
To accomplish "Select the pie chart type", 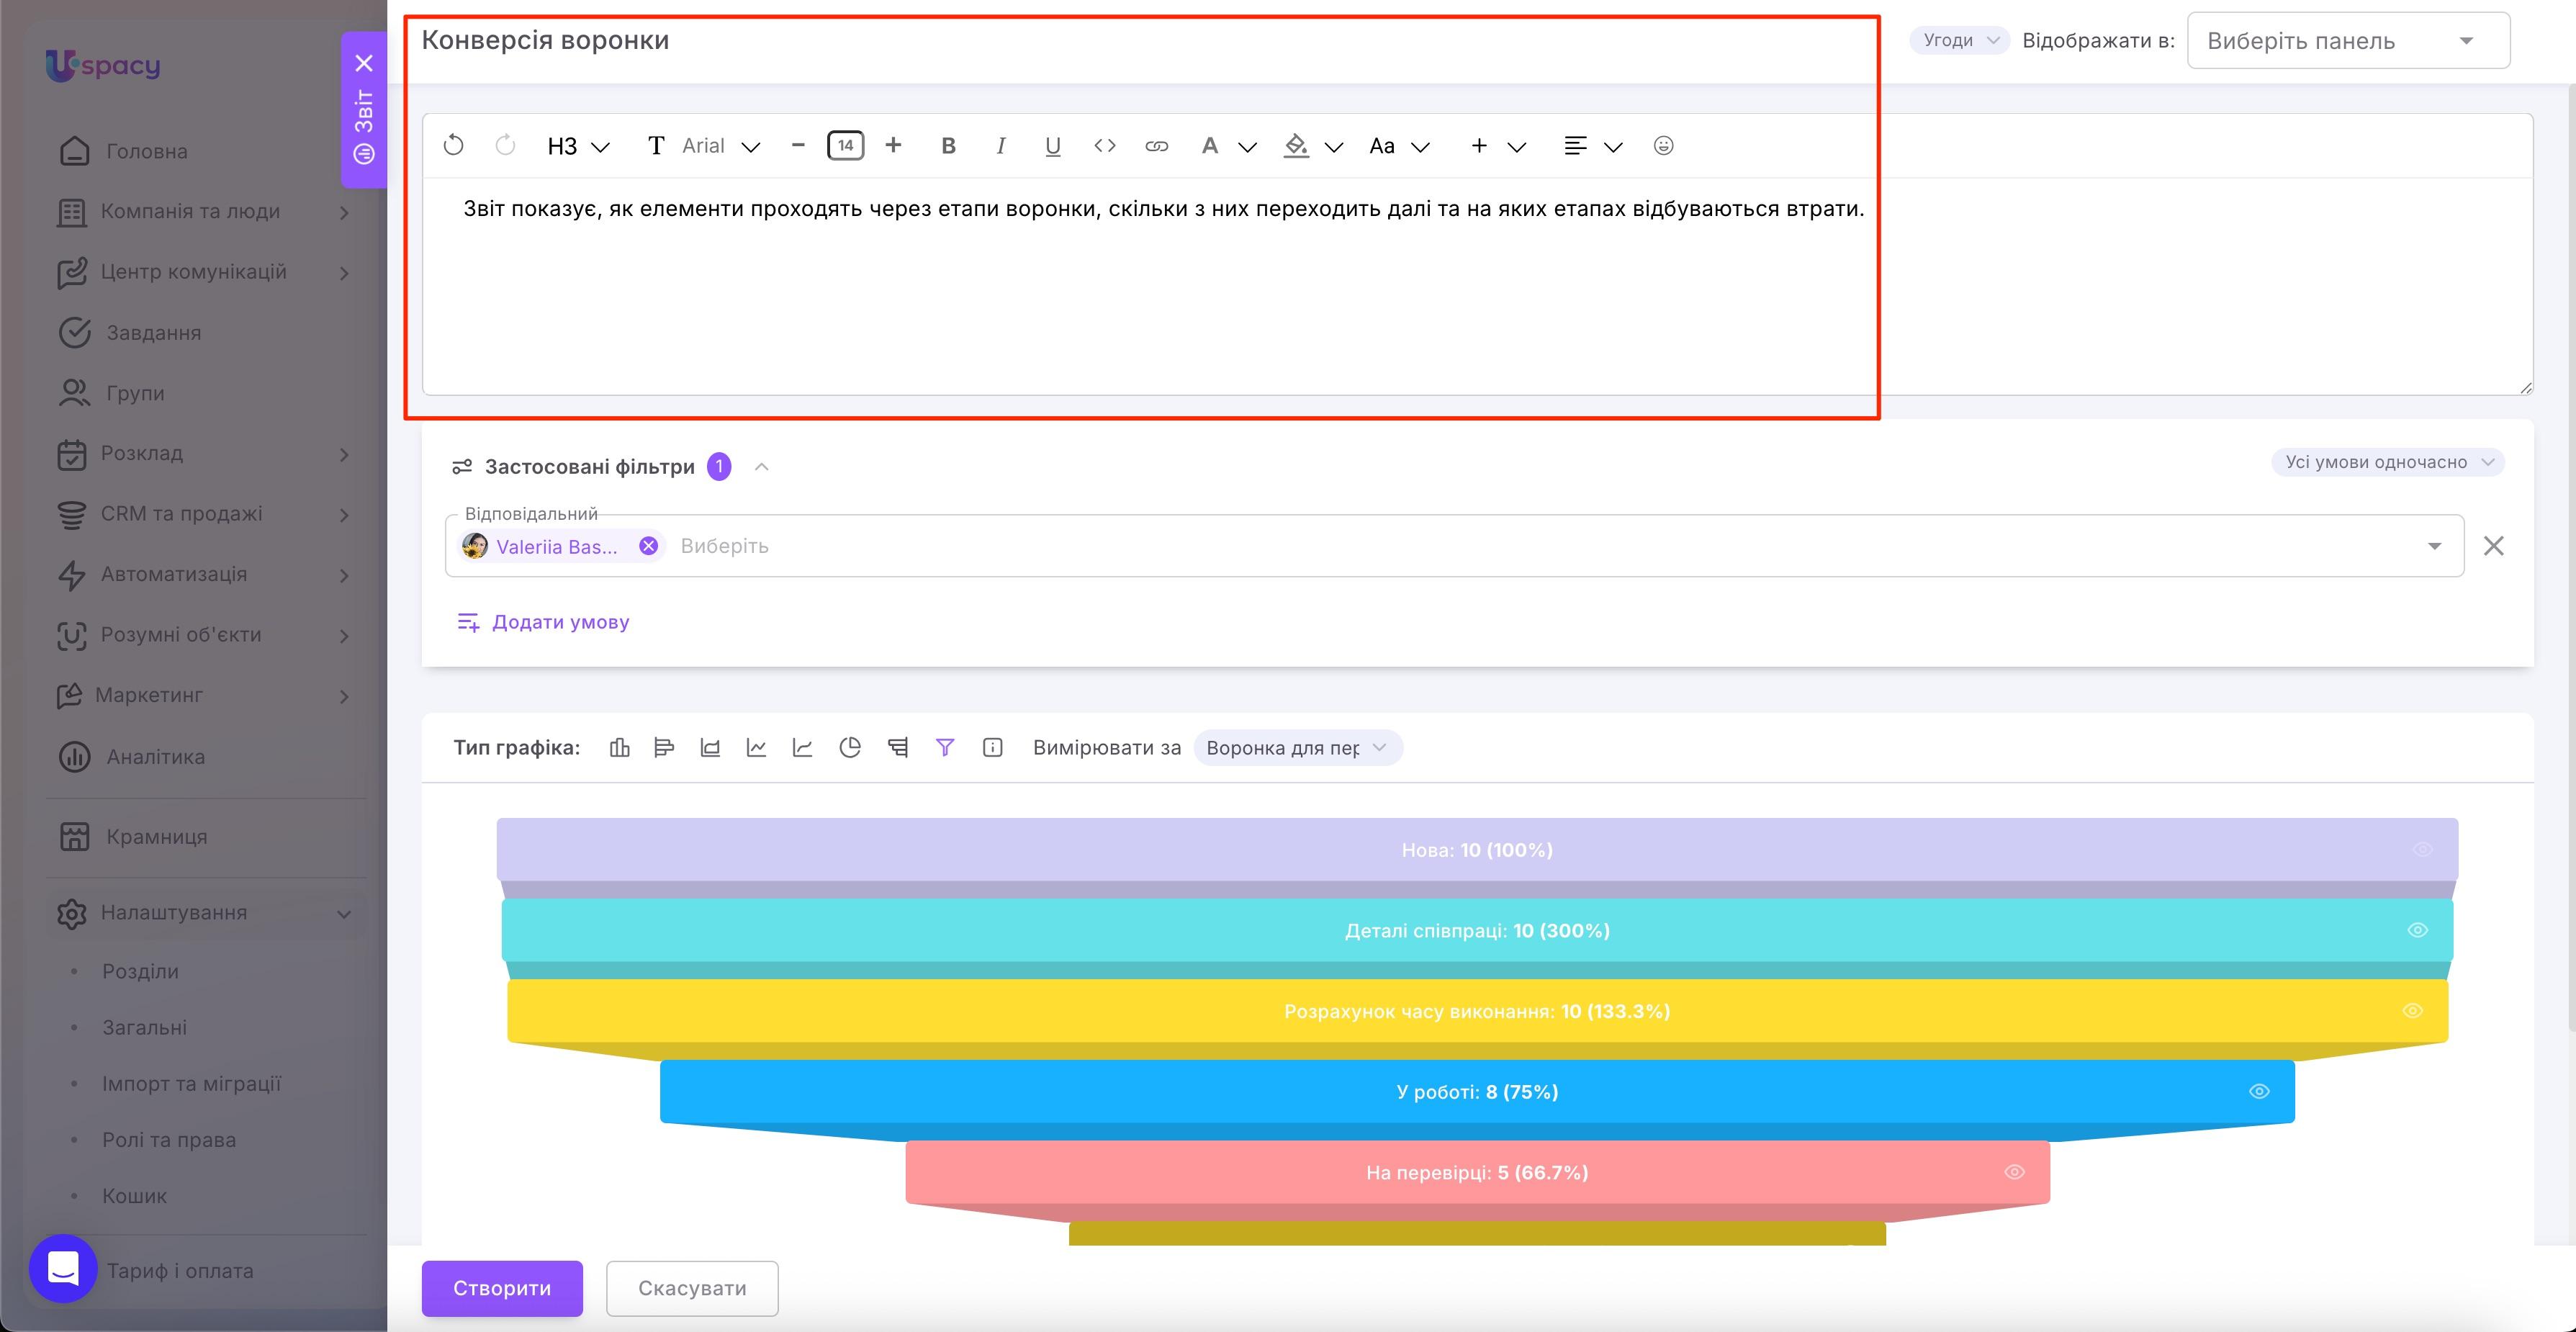I will point(850,748).
